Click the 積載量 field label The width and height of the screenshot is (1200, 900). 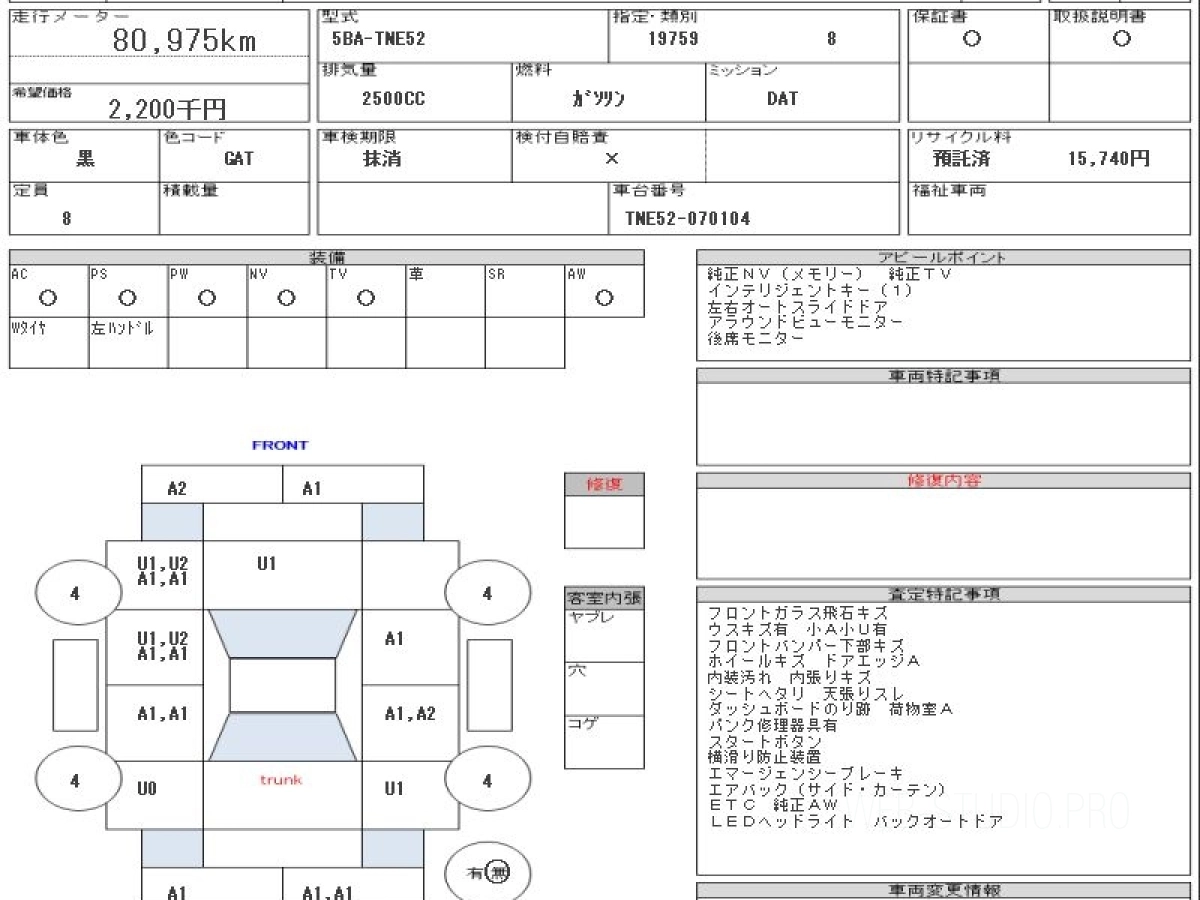click(190, 190)
